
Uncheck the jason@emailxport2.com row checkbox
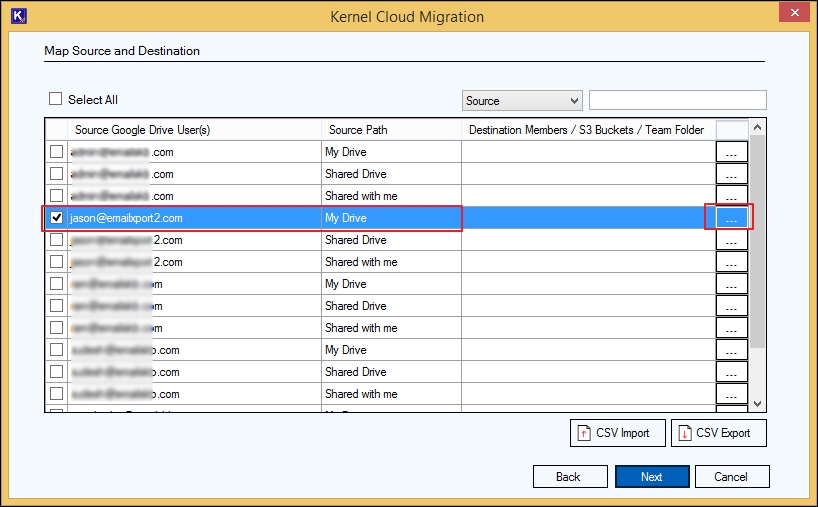[x=56, y=218]
